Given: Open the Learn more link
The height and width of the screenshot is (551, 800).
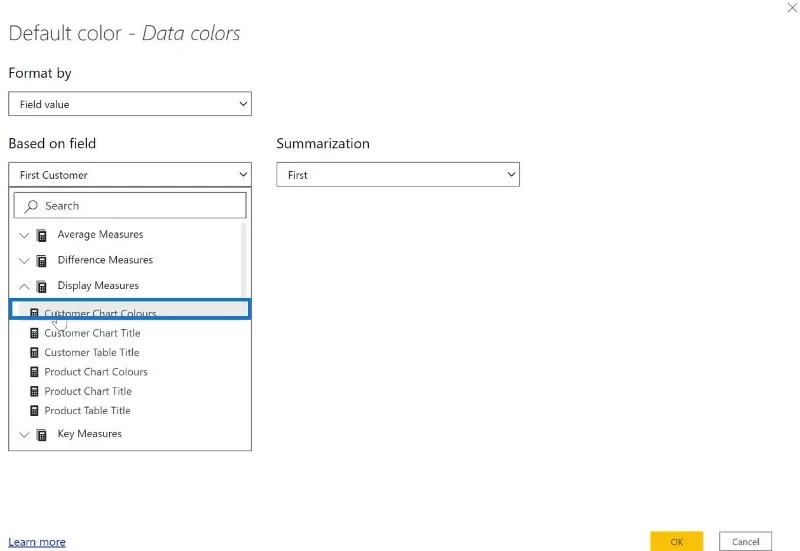Looking at the screenshot, I should tap(37, 542).
